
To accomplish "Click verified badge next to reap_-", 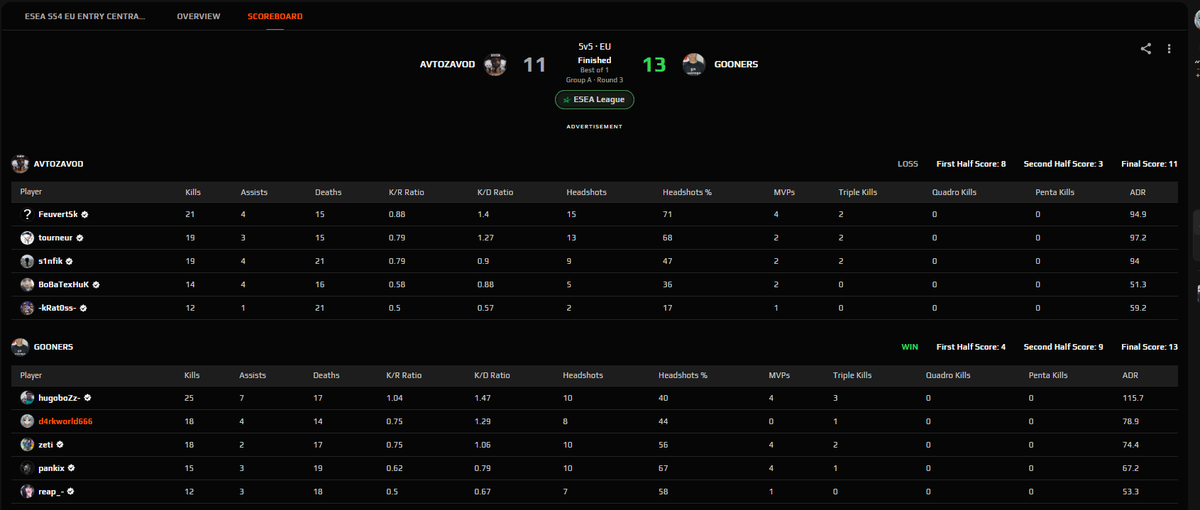I will (x=71, y=491).
